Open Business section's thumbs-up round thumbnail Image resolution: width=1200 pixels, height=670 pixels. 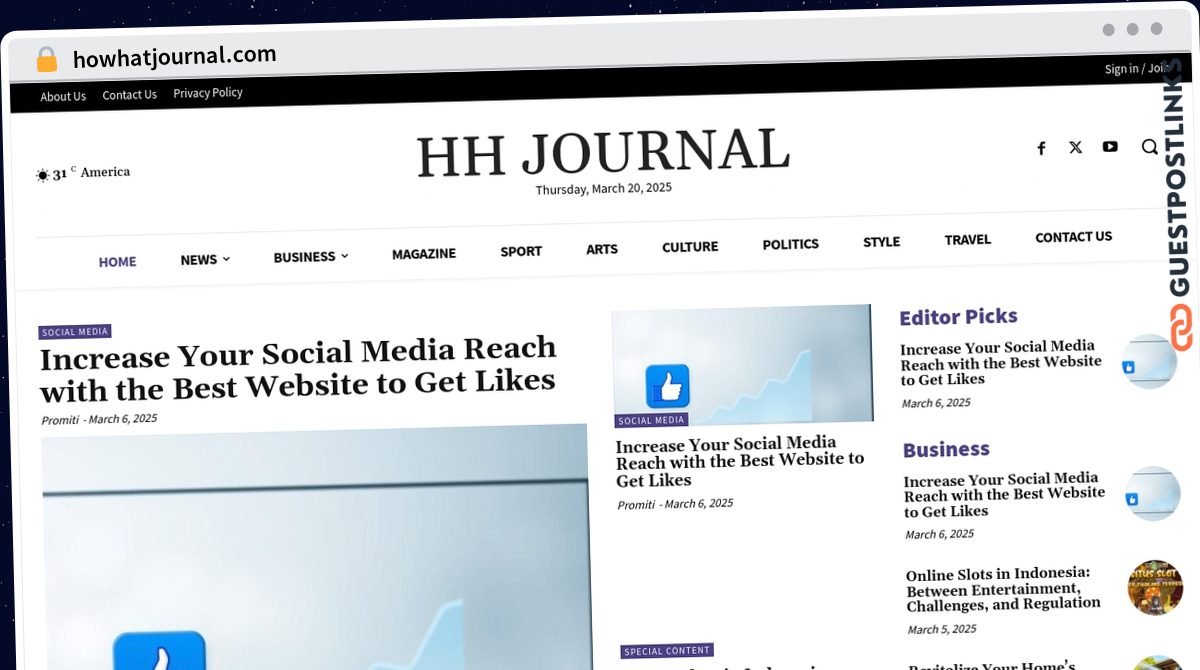1152,493
